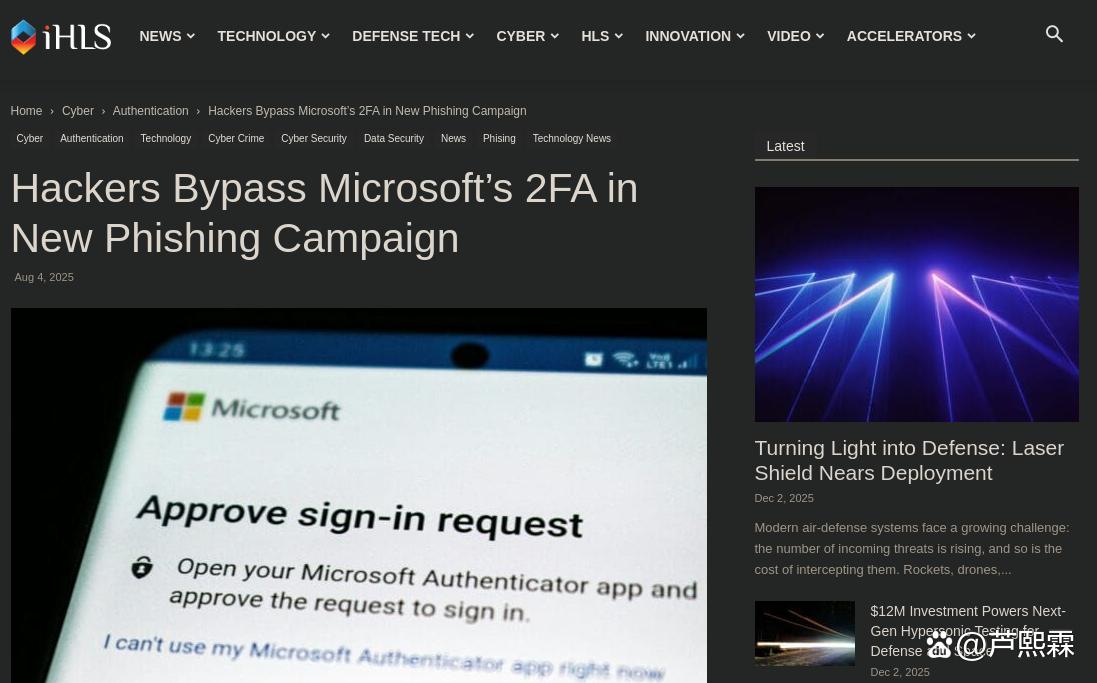
Task: Select the Data Security category tag
Action: click(394, 139)
